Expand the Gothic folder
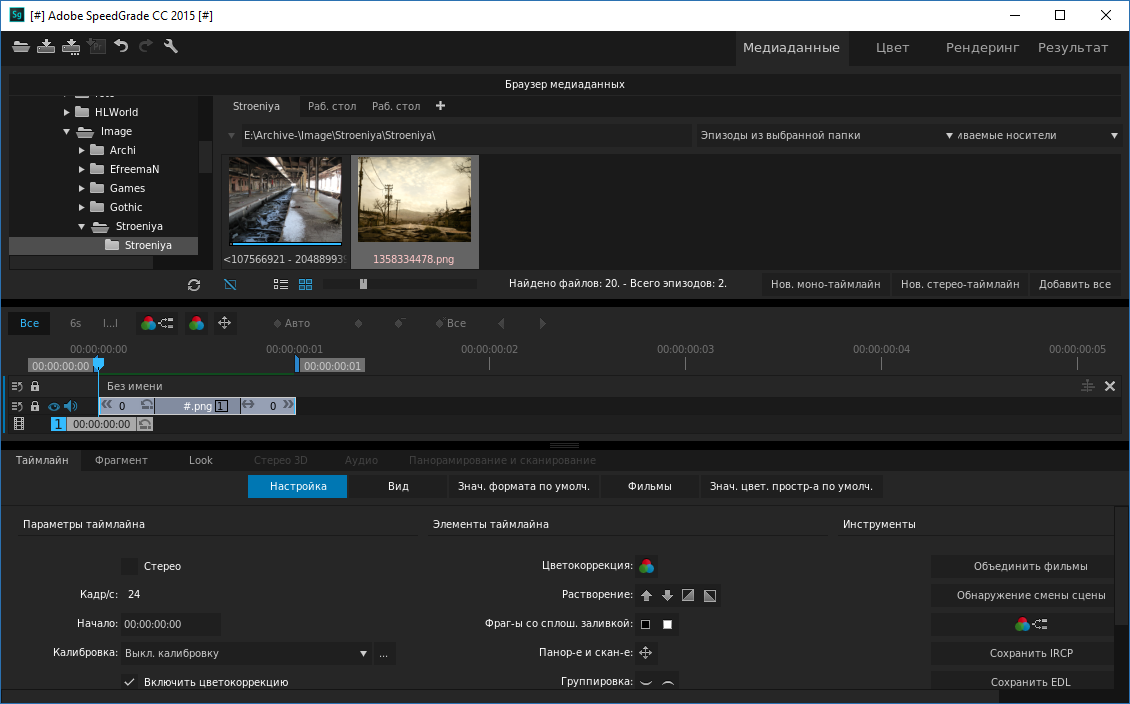This screenshot has height=704, width=1130. click(x=81, y=207)
